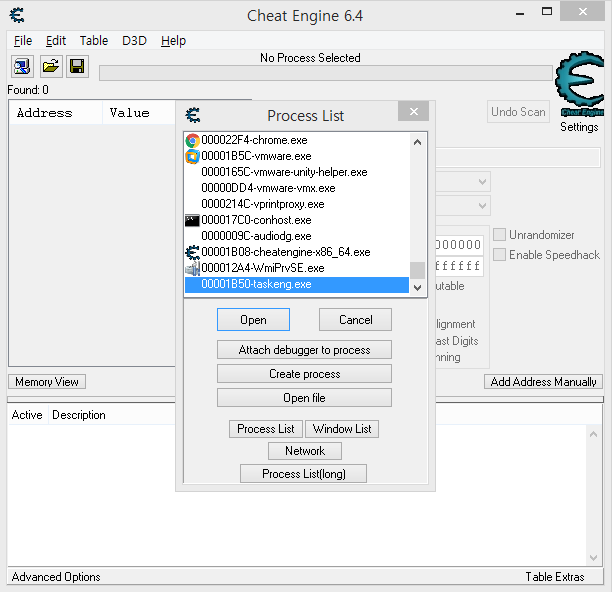The image size is (612, 592).
Task: Click the Undo Scan button
Action: [x=518, y=112]
